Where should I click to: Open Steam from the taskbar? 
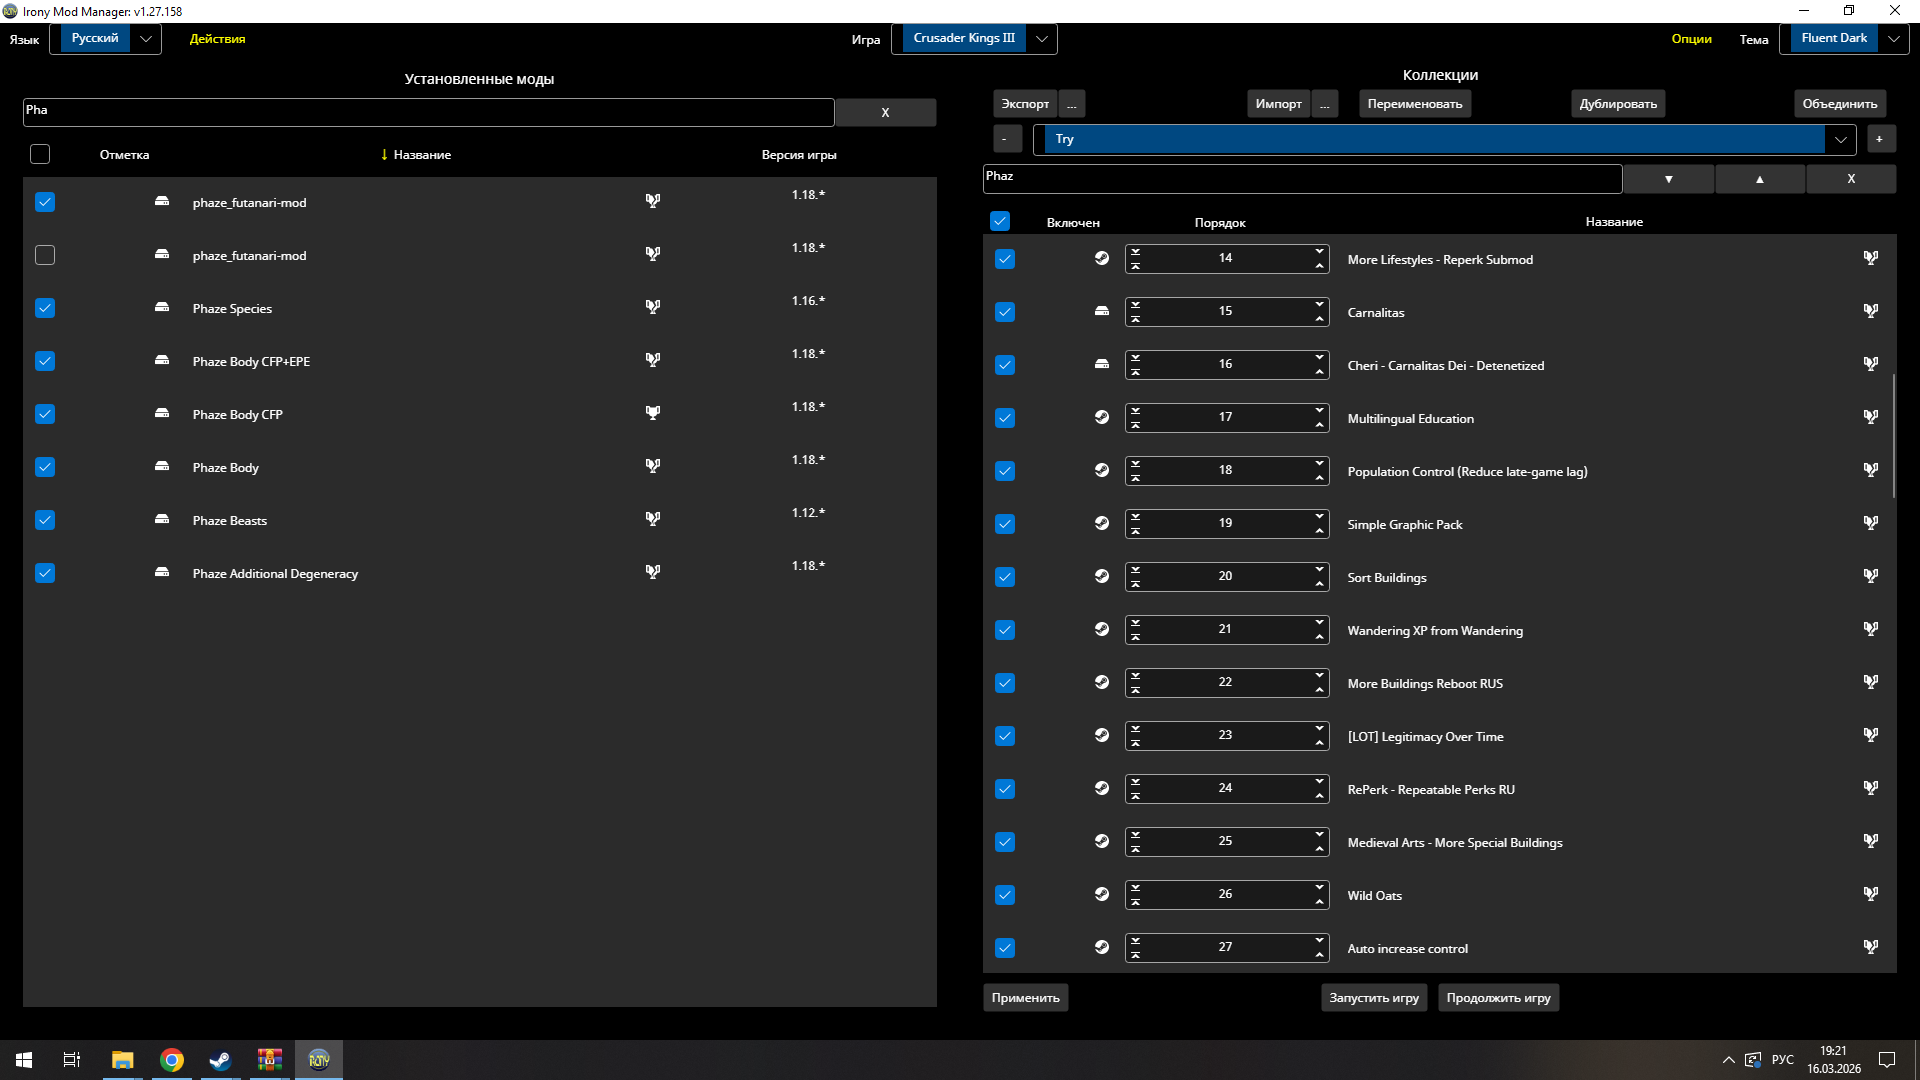pyautogui.click(x=220, y=1060)
